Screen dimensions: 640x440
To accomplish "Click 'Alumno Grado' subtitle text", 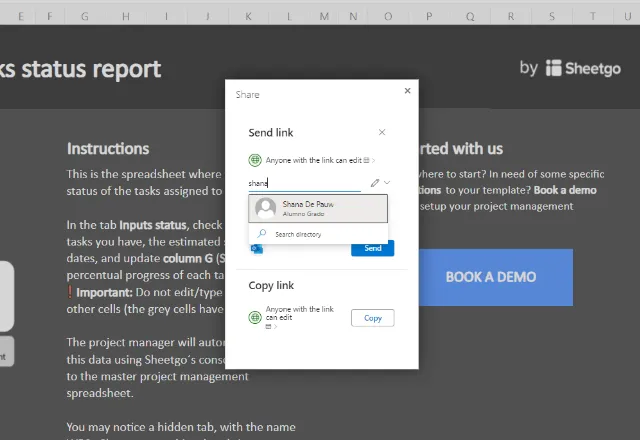I will pos(303,214).
